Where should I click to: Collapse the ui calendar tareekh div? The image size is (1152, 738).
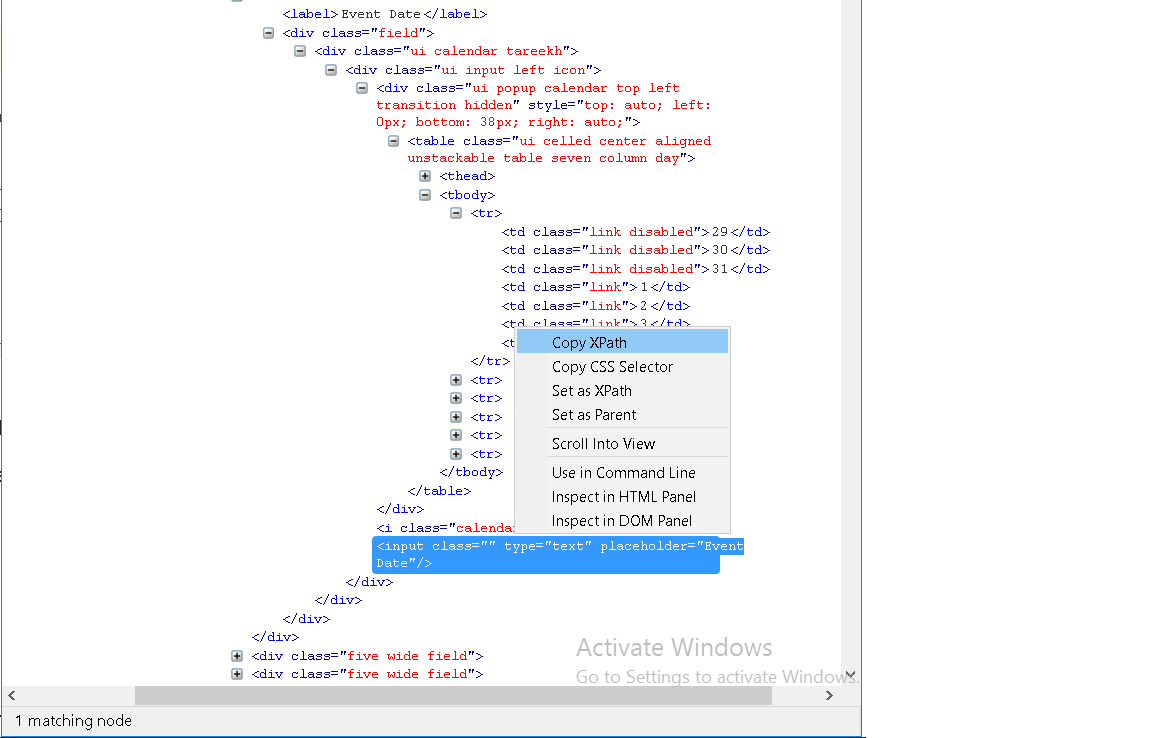pyautogui.click(x=300, y=50)
